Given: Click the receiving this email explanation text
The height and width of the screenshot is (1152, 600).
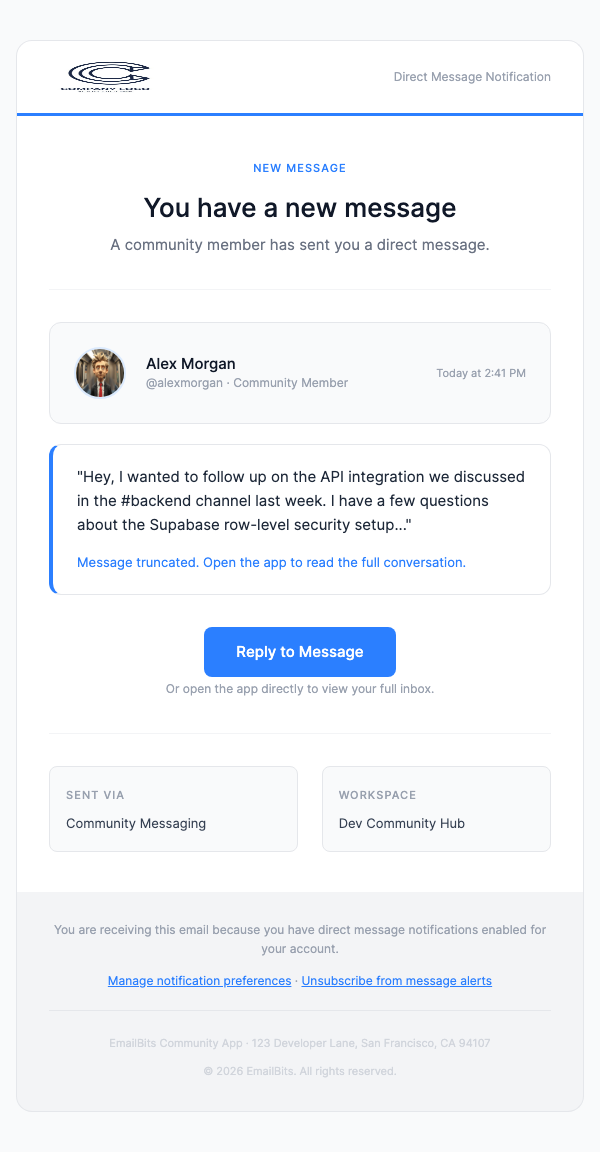Looking at the screenshot, I should [300, 939].
